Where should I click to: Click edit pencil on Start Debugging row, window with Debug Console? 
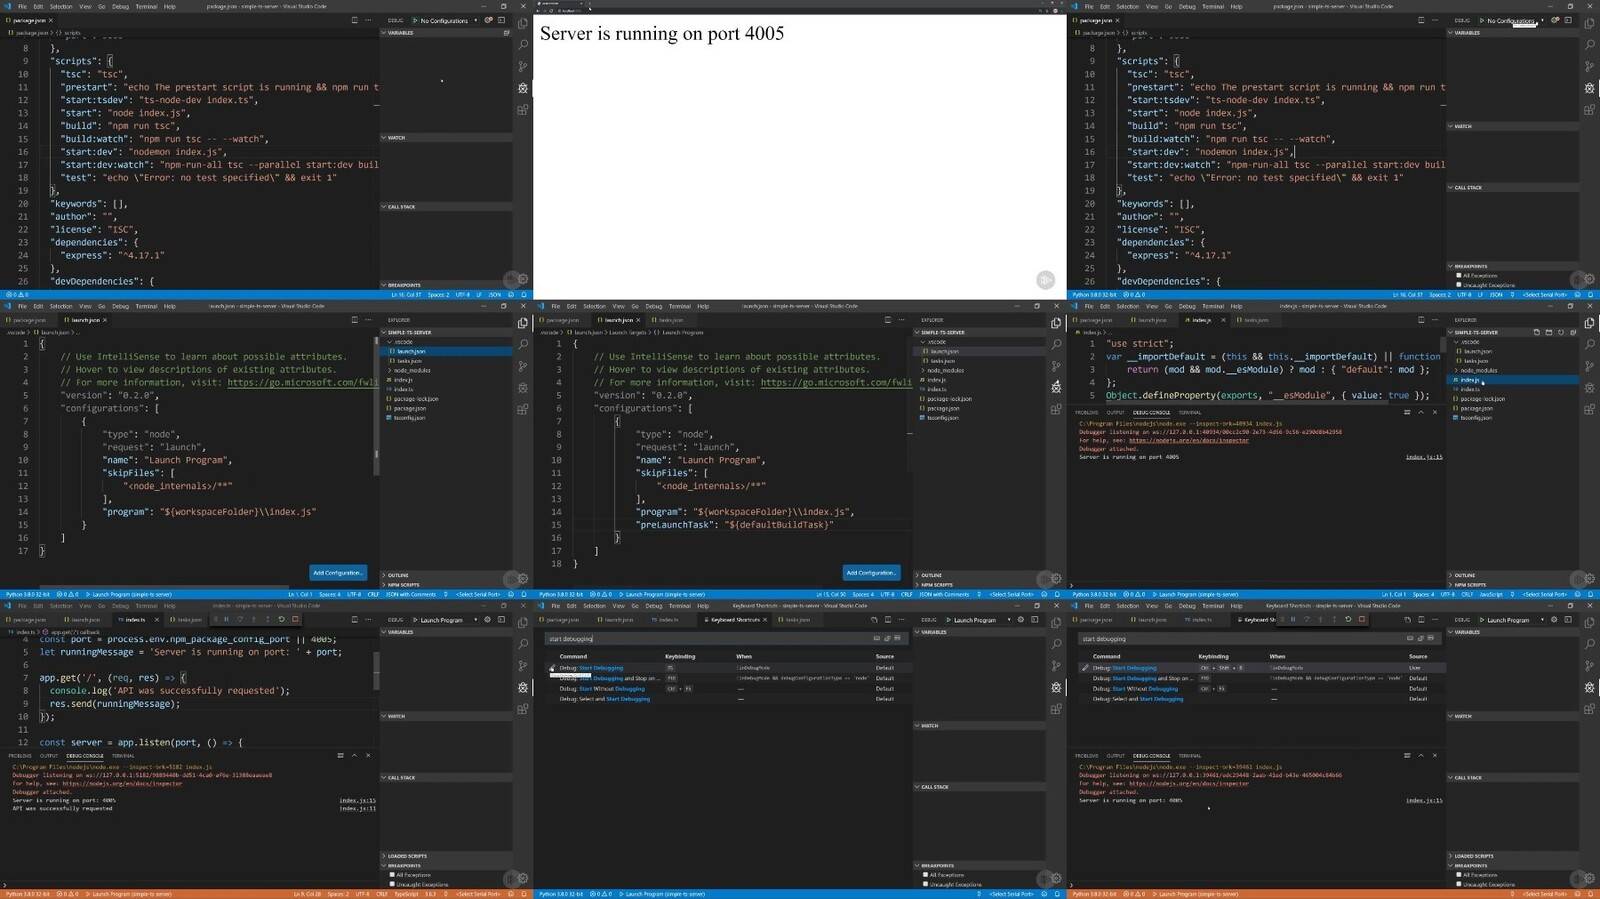[x=1085, y=668]
